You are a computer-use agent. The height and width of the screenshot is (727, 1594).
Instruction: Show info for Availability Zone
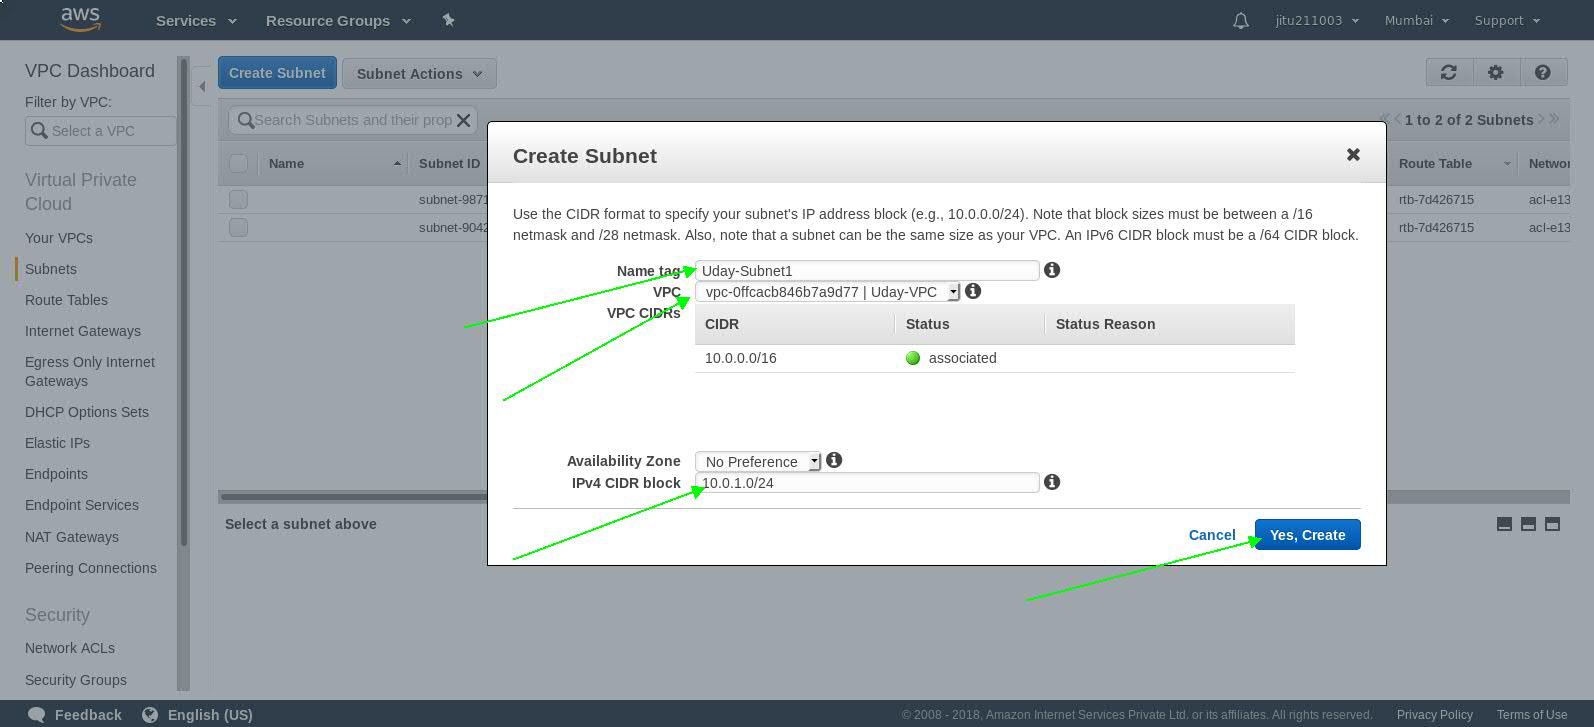click(x=834, y=460)
